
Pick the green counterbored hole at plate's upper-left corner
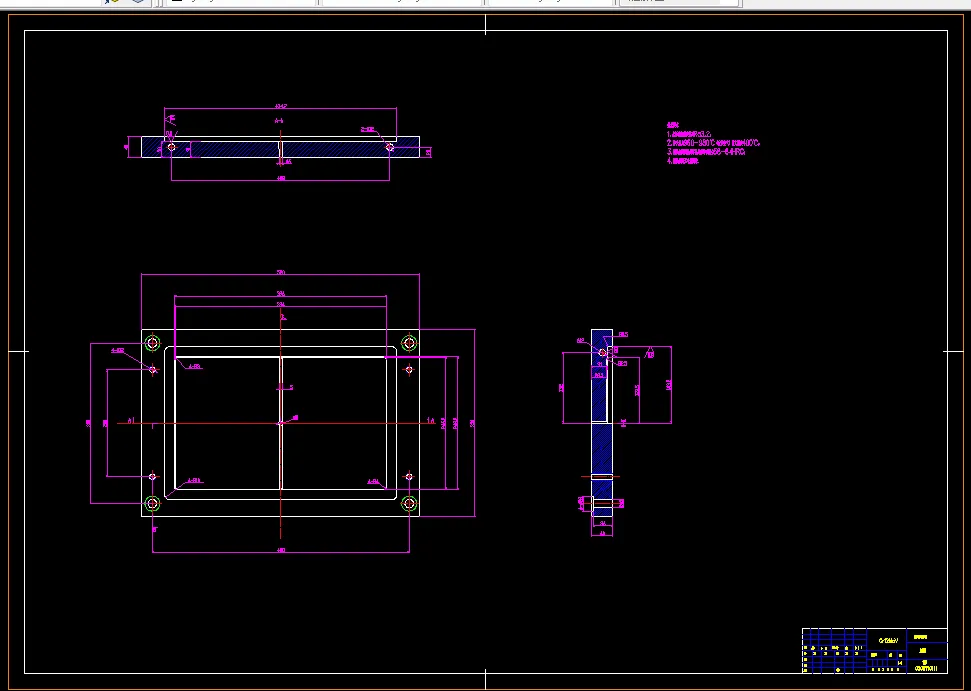coord(152,343)
